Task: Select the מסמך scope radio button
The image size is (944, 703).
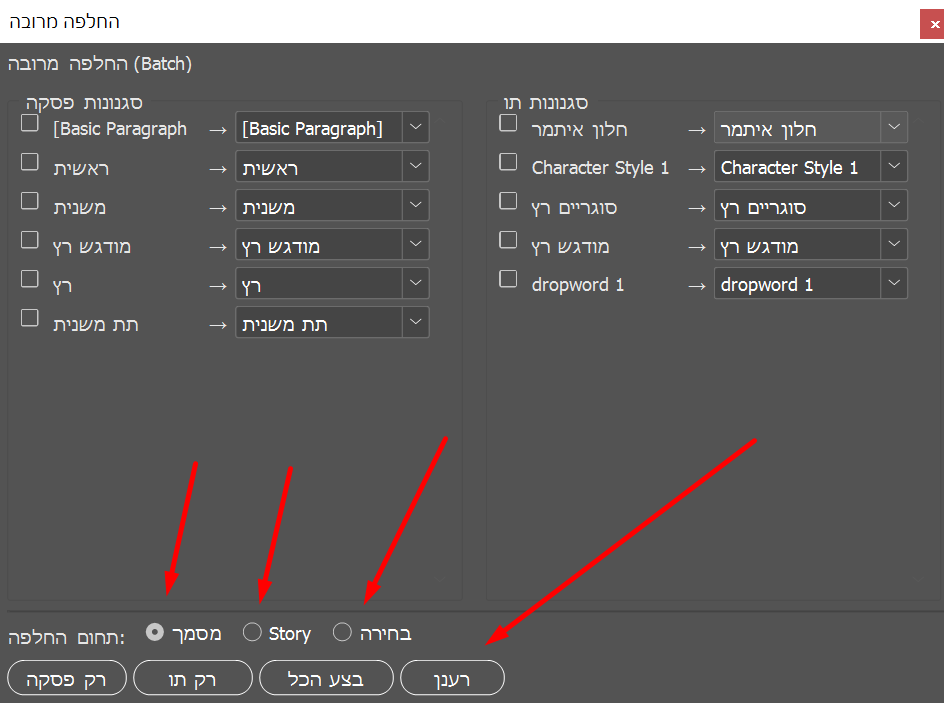Action: click(155, 632)
